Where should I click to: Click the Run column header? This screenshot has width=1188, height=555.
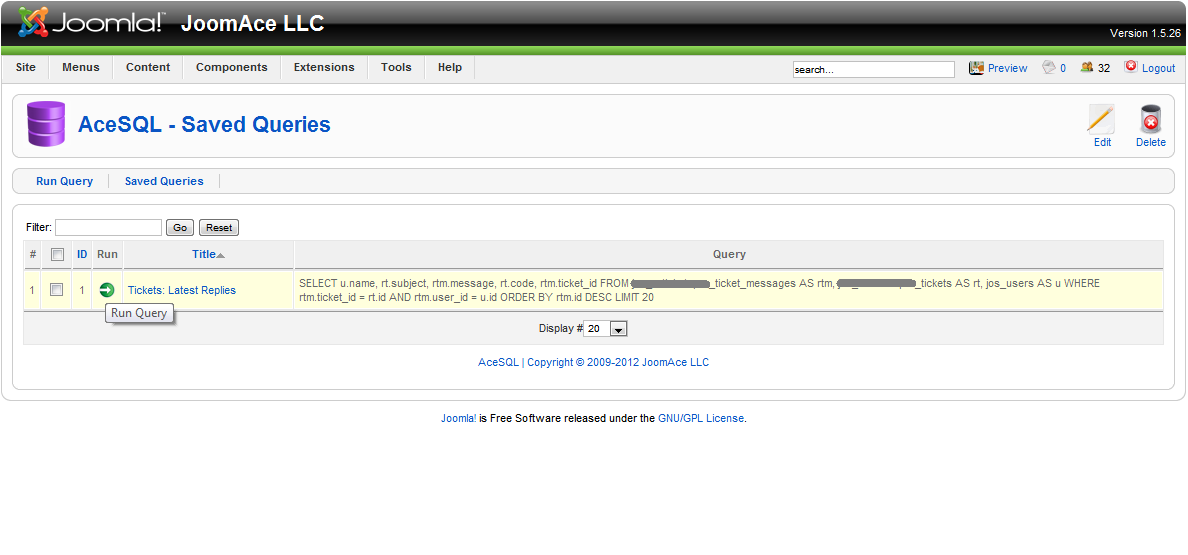click(108, 254)
